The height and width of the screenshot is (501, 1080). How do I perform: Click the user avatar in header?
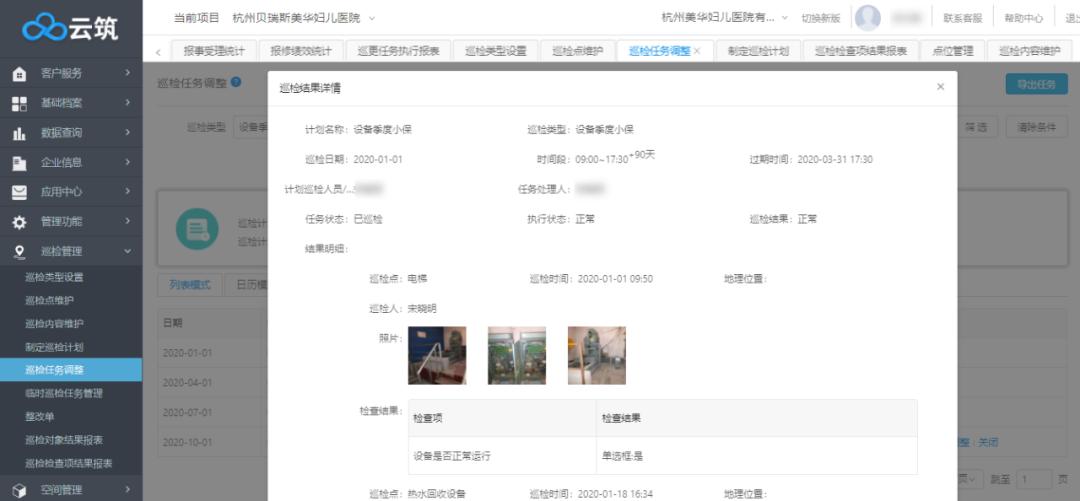click(868, 18)
